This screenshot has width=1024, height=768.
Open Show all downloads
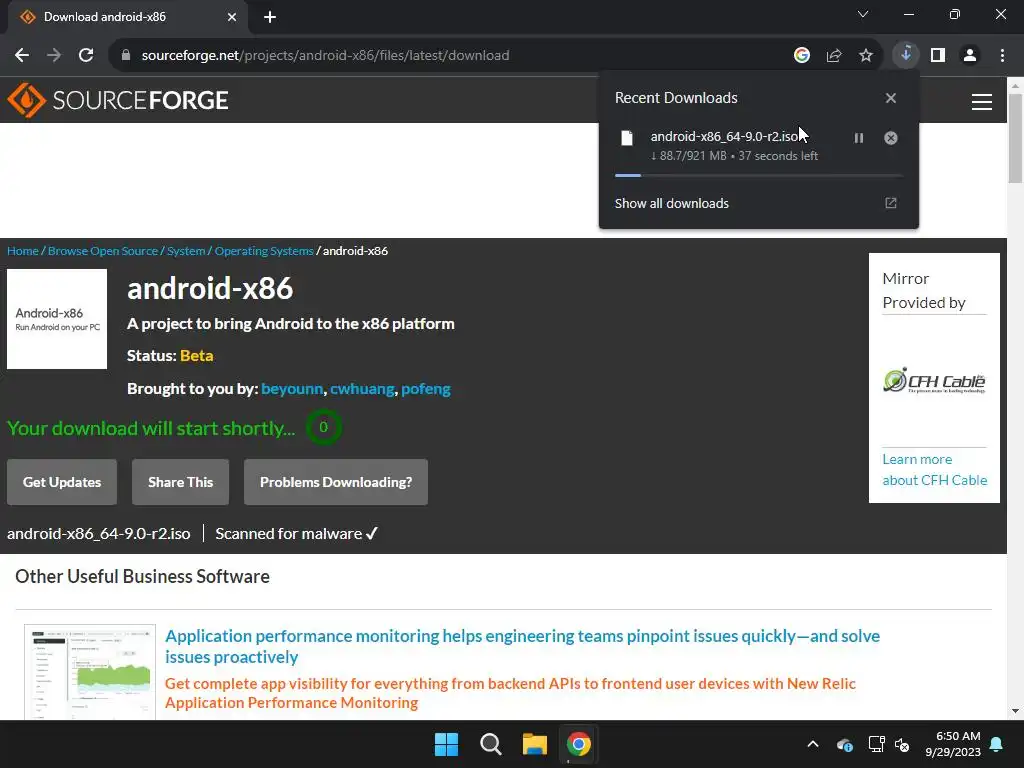click(x=671, y=204)
